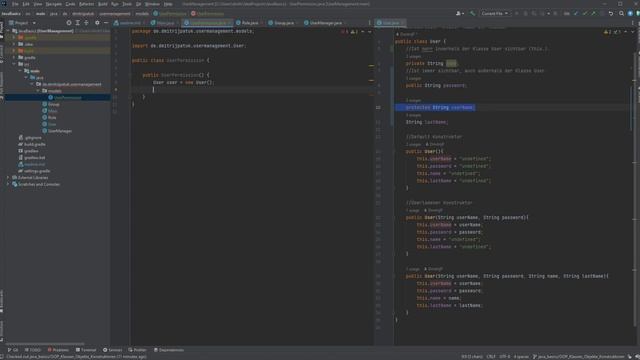Click the Git branch widget in status bar
The height and width of the screenshot is (360, 640).
click(578, 357)
